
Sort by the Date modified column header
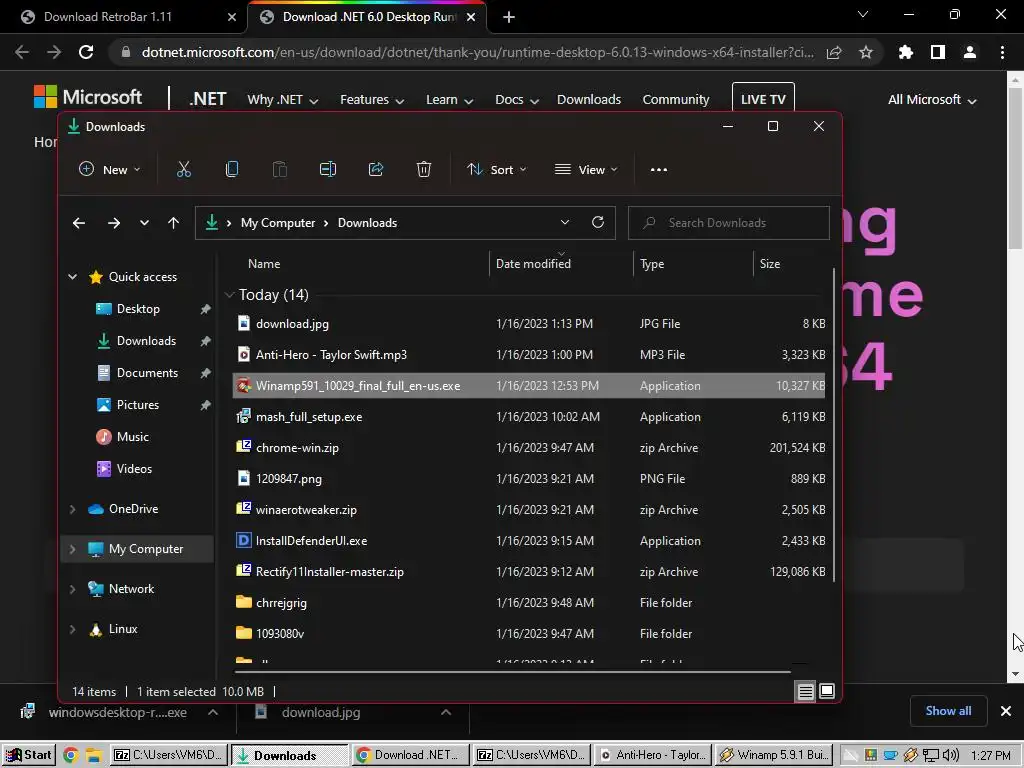560,264
